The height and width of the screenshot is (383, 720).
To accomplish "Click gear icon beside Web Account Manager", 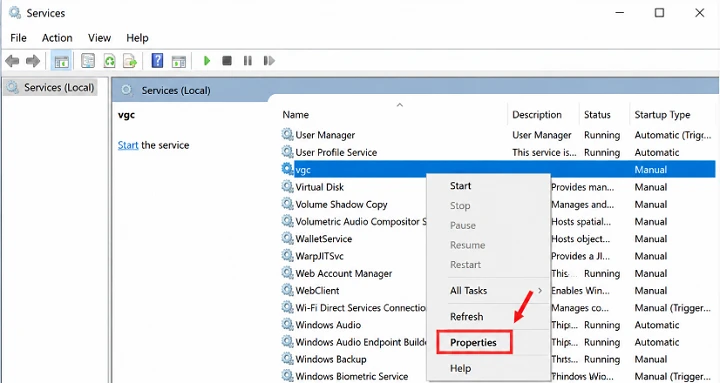I will (x=287, y=273).
